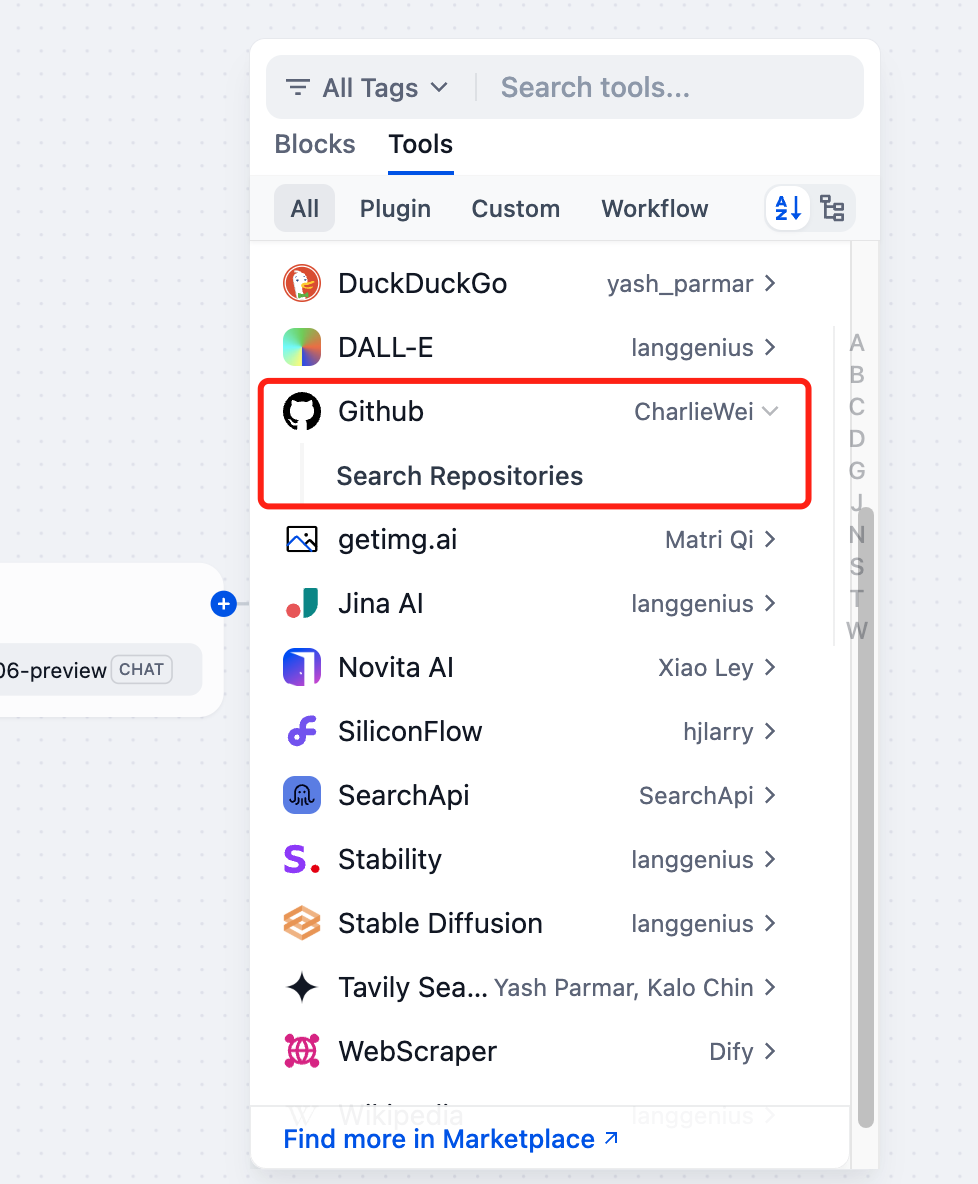Switch to the Blocks tab
Screen dimensions: 978x1184
pyautogui.click(x=315, y=144)
